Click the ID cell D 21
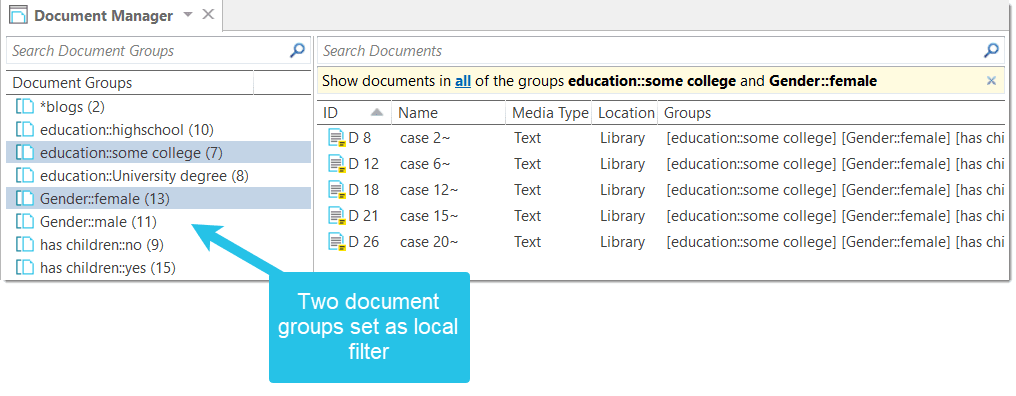The width and height of the screenshot is (1016, 396). tap(364, 216)
